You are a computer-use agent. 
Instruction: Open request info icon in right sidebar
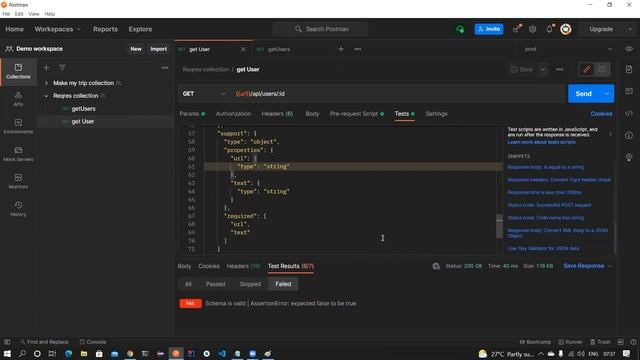(x=629, y=135)
